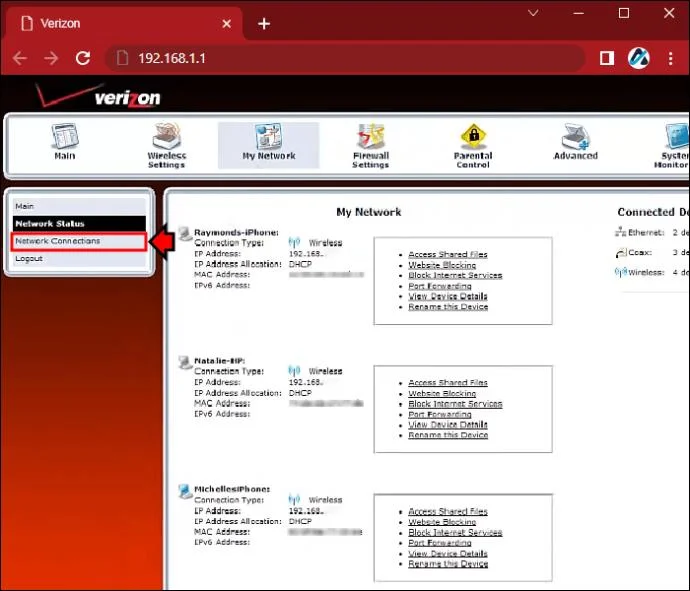Image resolution: width=690 pixels, height=591 pixels.
Task: Open Port Forwarding for Raymonds-iPhone
Action: [x=440, y=286]
